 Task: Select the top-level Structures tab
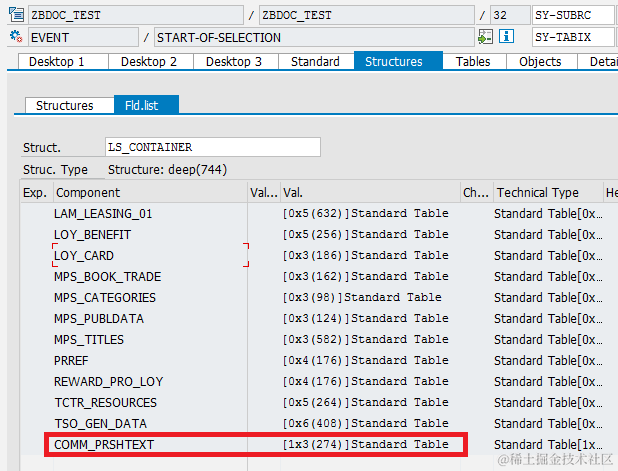coord(398,61)
